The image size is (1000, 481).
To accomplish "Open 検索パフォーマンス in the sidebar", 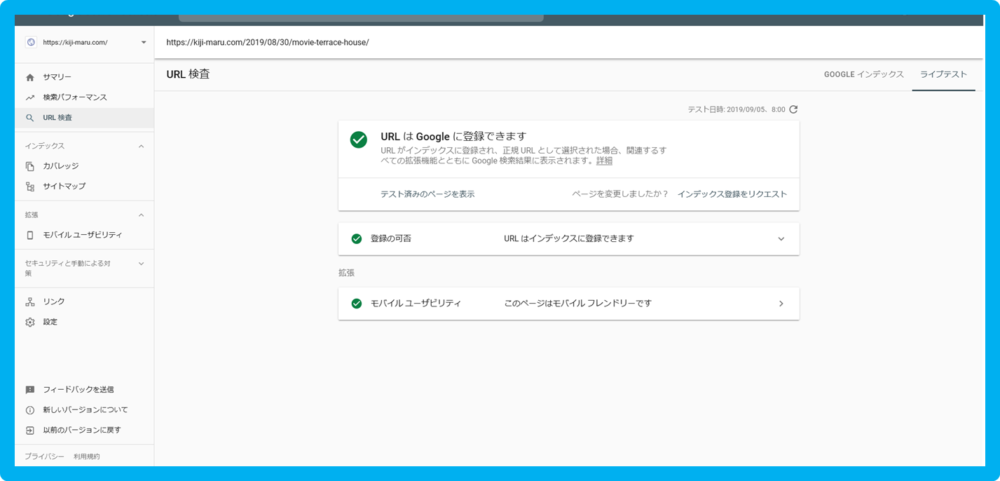I will (x=77, y=98).
